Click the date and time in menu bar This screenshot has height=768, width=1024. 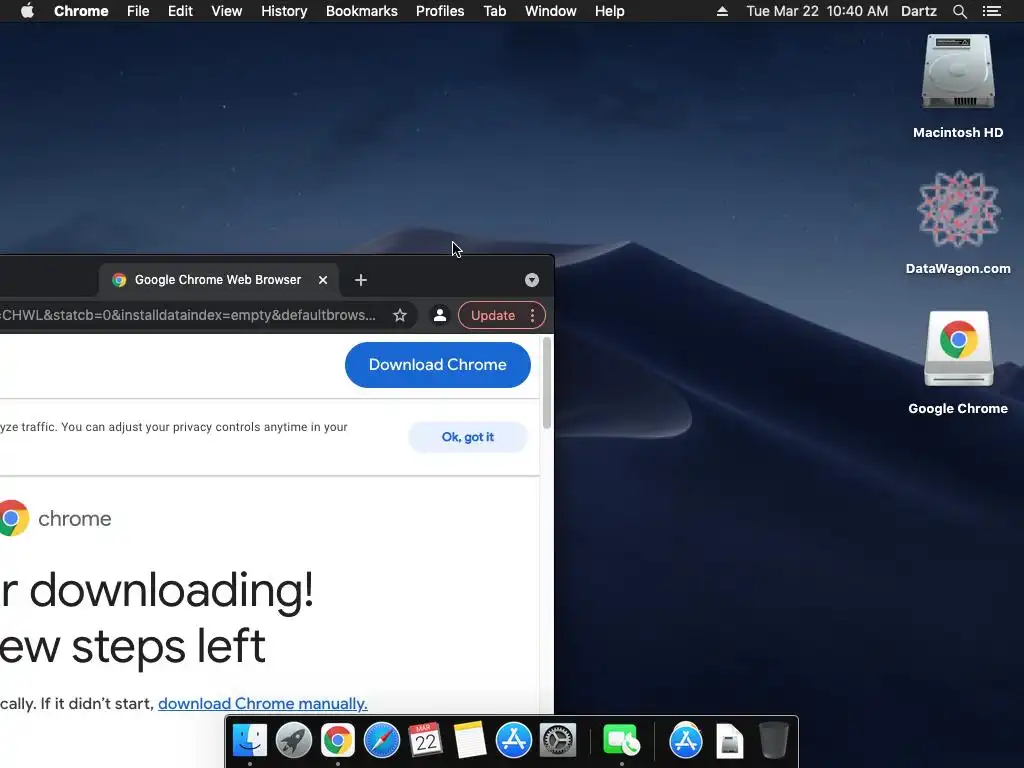pos(817,11)
